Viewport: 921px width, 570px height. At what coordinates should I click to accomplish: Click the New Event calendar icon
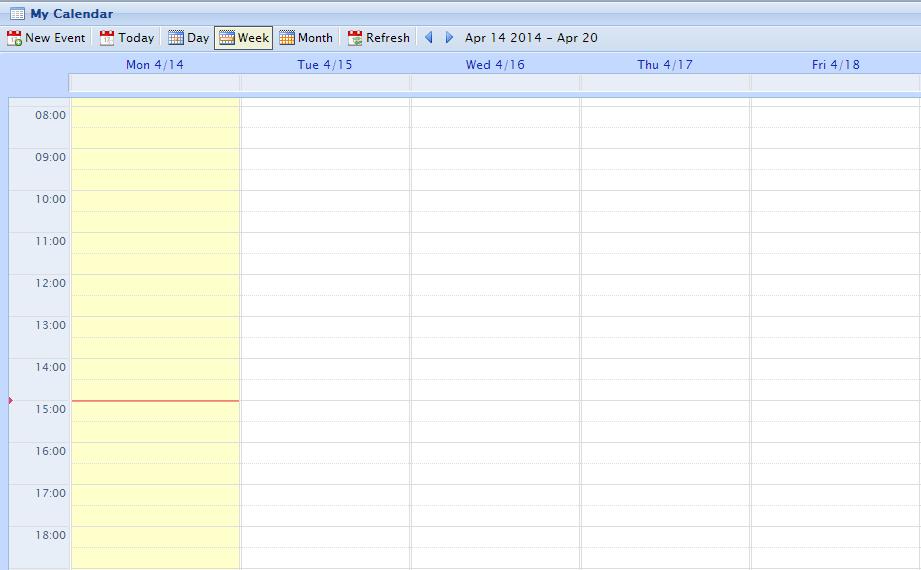(x=14, y=38)
